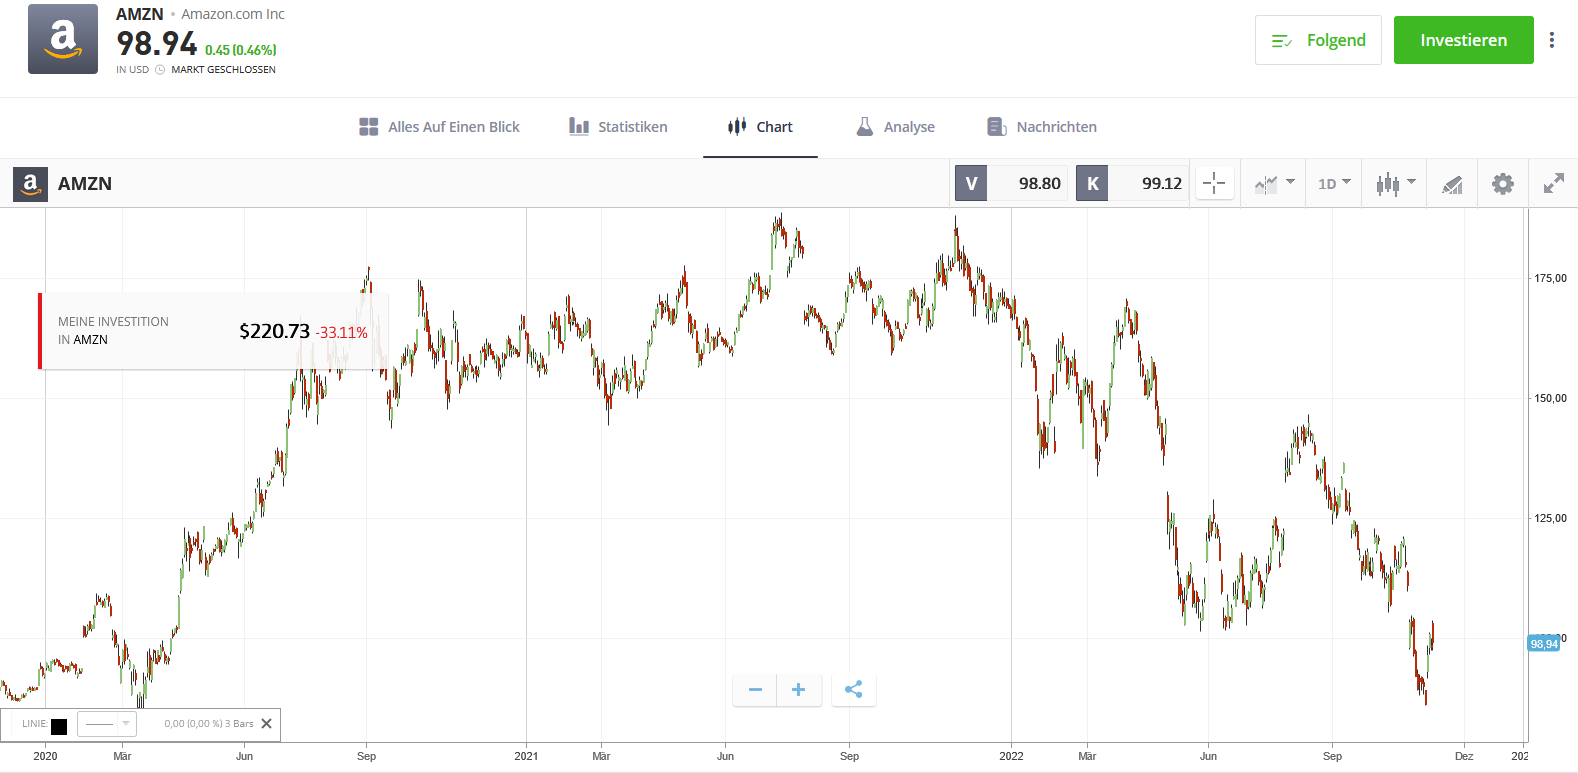Open the compare chart dropdown
The height and width of the screenshot is (773, 1578).
[1275, 183]
